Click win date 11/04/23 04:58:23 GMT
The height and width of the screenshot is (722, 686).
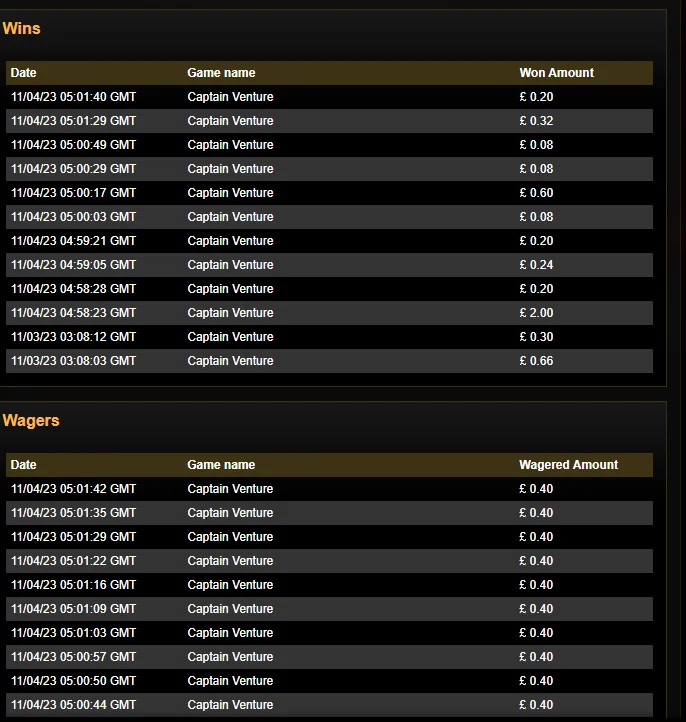click(x=74, y=313)
